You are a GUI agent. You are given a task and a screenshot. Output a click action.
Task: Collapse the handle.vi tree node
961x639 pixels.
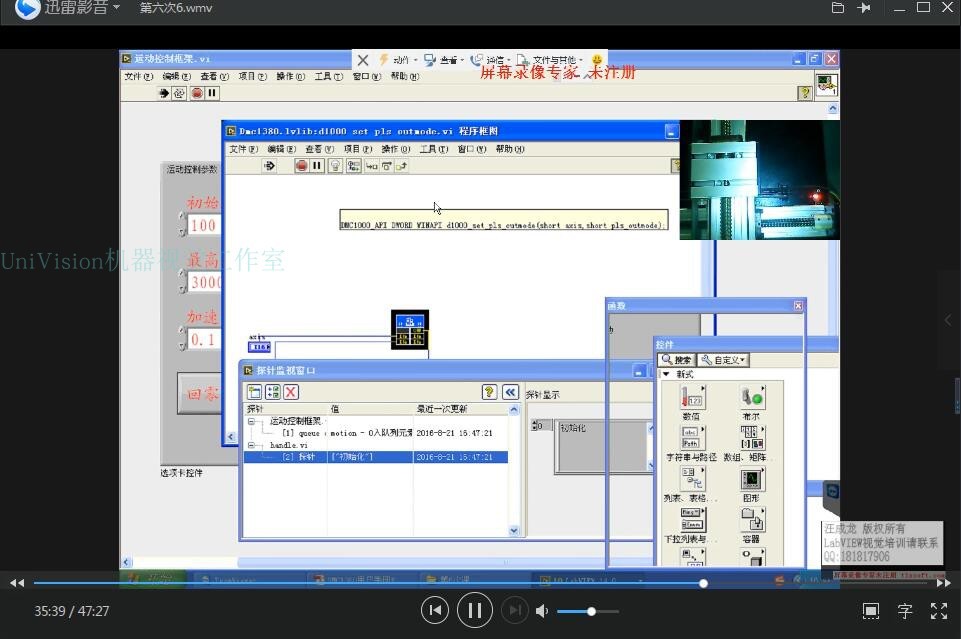(x=251, y=445)
